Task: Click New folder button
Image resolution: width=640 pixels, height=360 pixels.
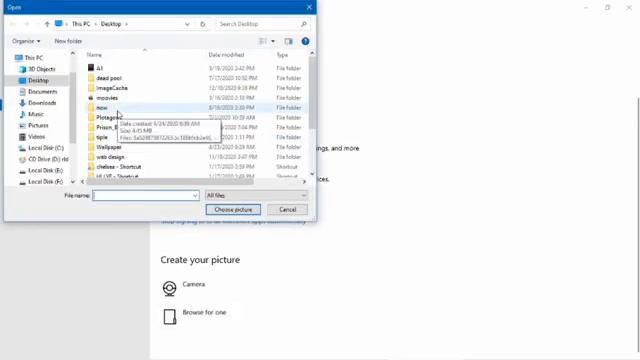Action: click(x=68, y=41)
